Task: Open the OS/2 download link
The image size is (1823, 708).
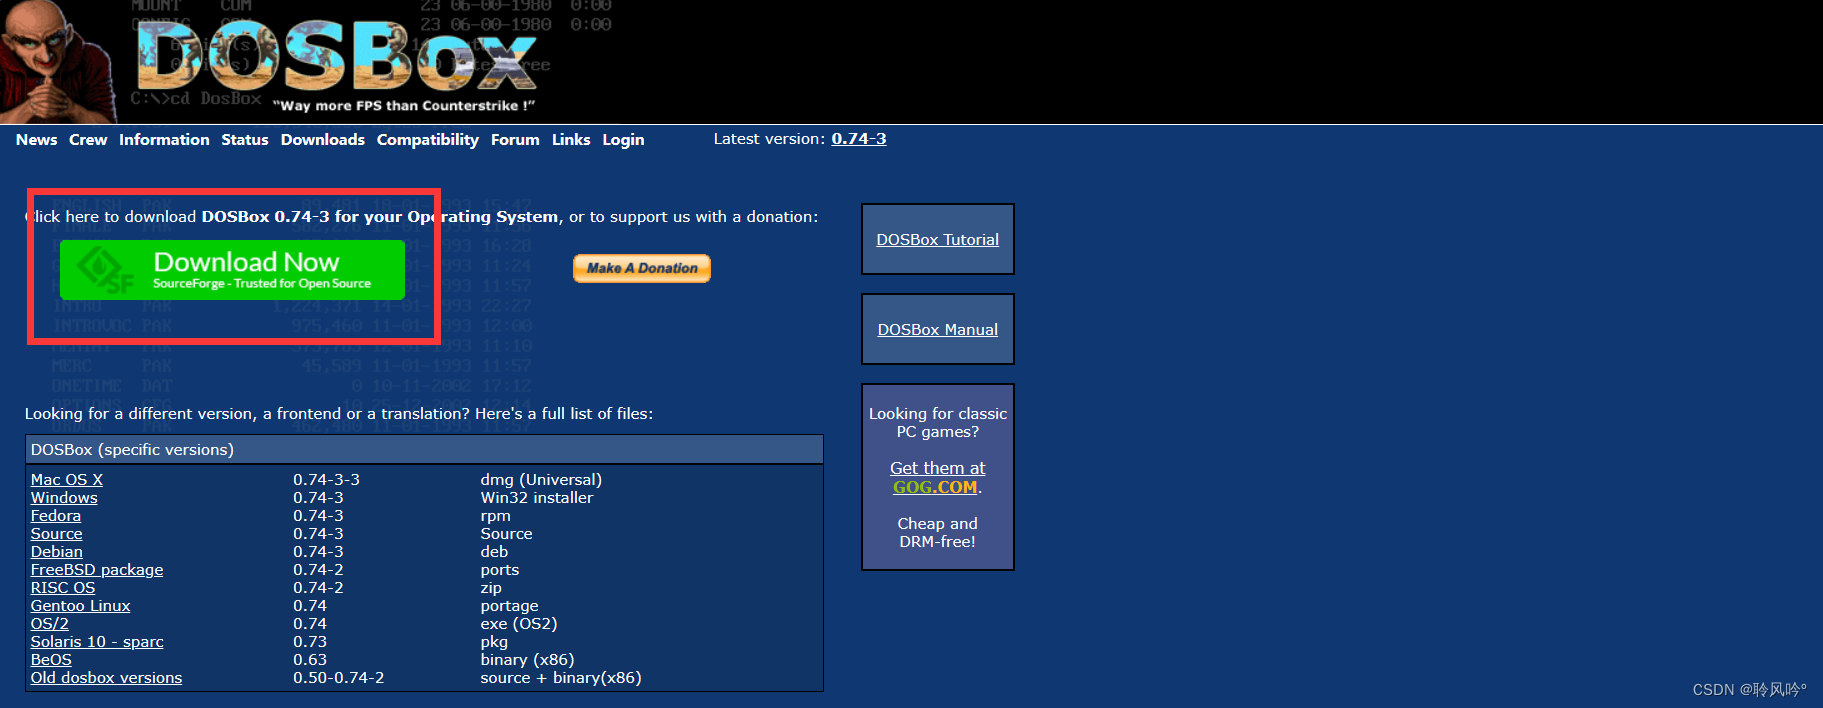Action: (50, 624)
